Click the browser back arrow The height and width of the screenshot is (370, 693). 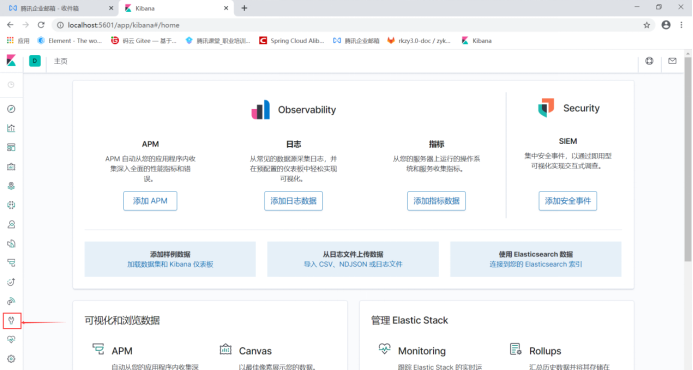point(10,25)
